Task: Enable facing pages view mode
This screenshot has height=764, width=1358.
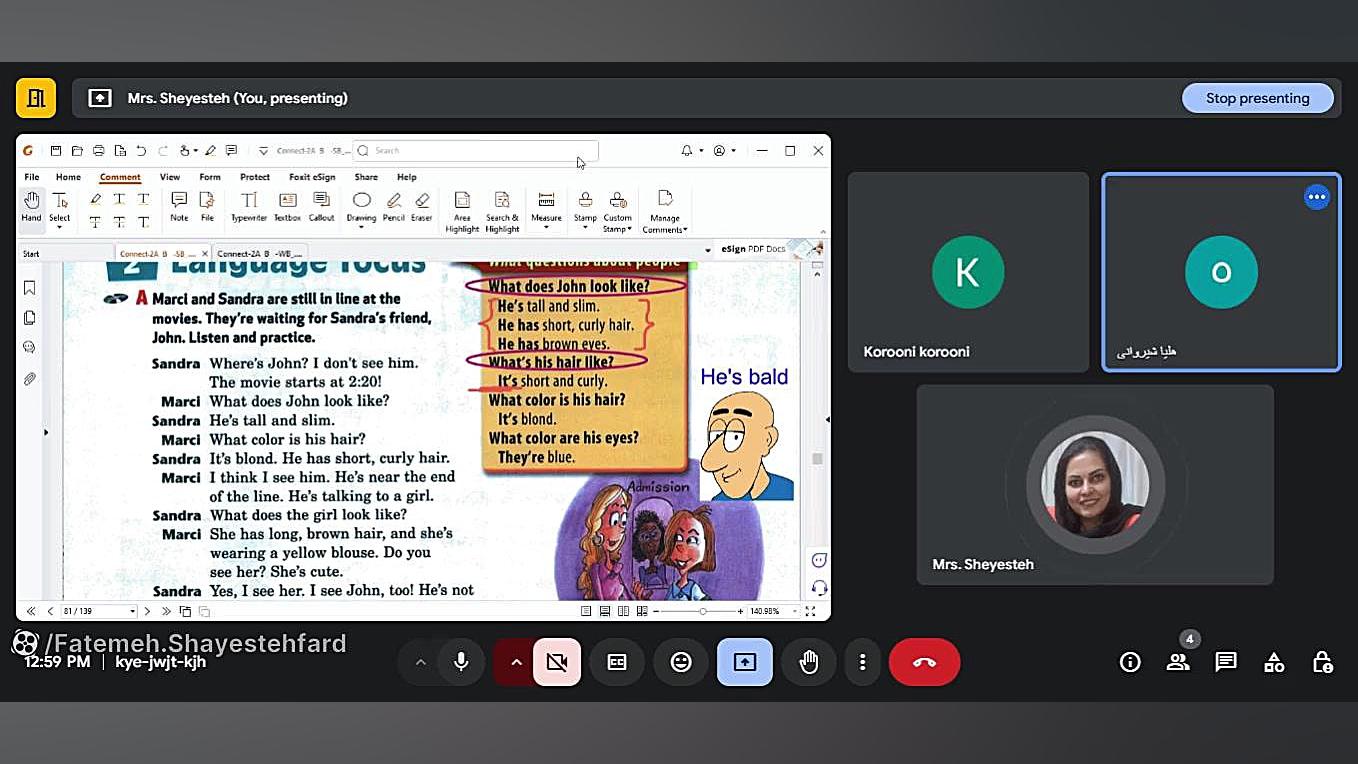Action: pyautogui.click(x=624, y=611)
